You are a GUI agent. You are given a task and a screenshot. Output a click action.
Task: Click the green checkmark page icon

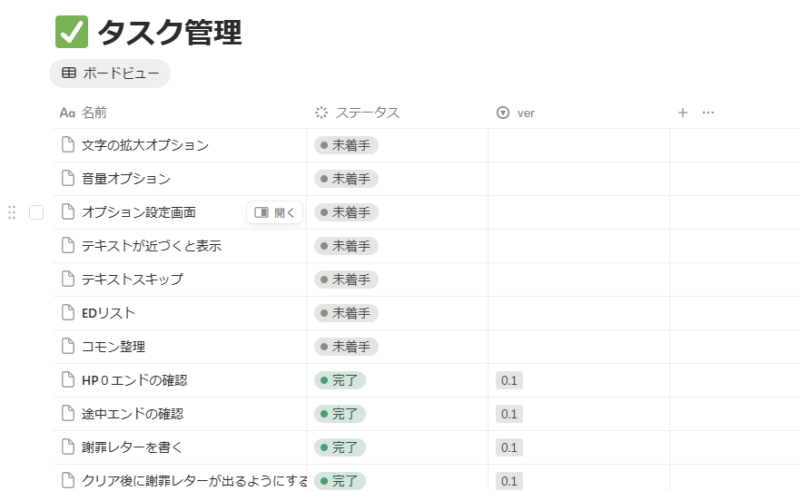(x=72, y=31)
